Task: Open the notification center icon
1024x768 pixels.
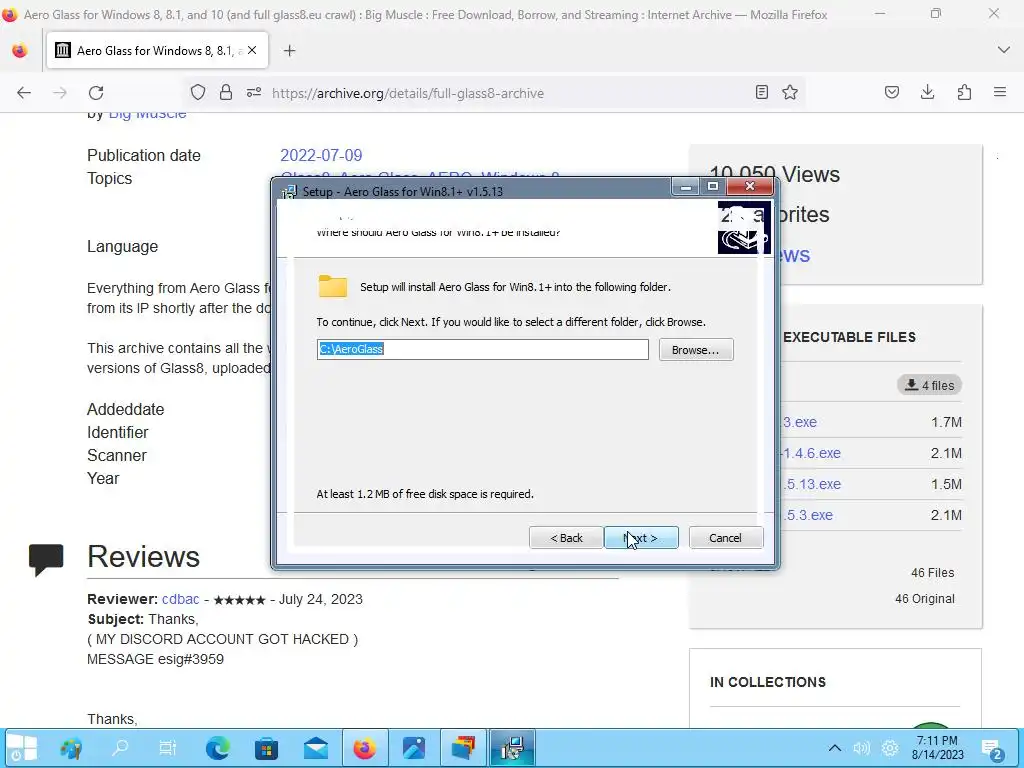Action: 991,749
